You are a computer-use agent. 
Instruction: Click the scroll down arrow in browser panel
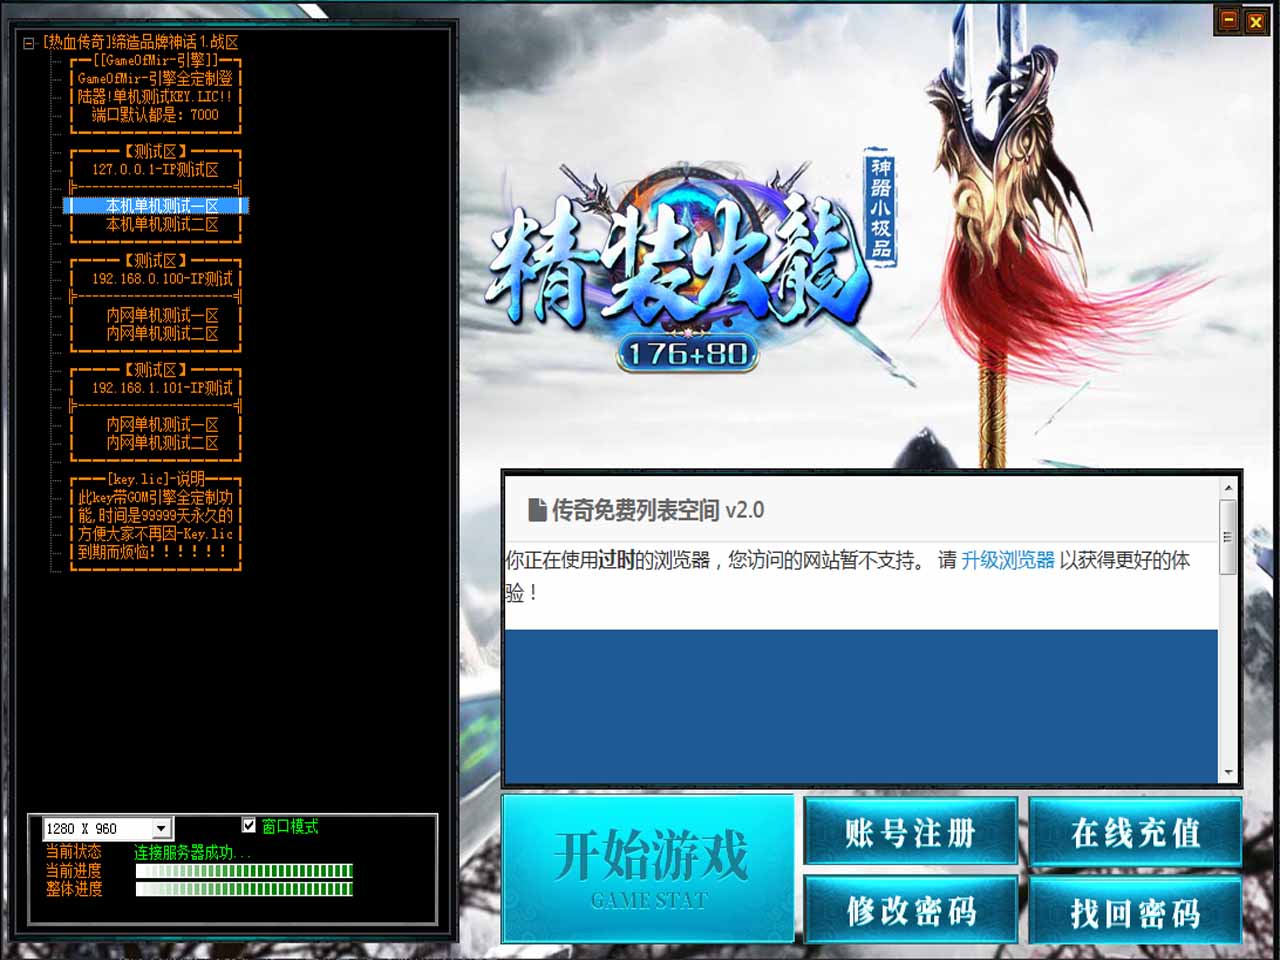1228,773
